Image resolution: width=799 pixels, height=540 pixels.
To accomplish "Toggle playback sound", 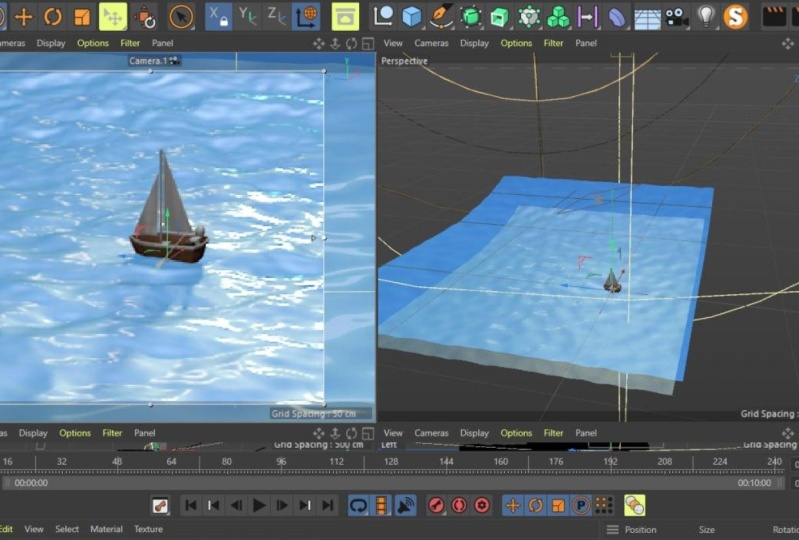I will (x=406, y=505).
